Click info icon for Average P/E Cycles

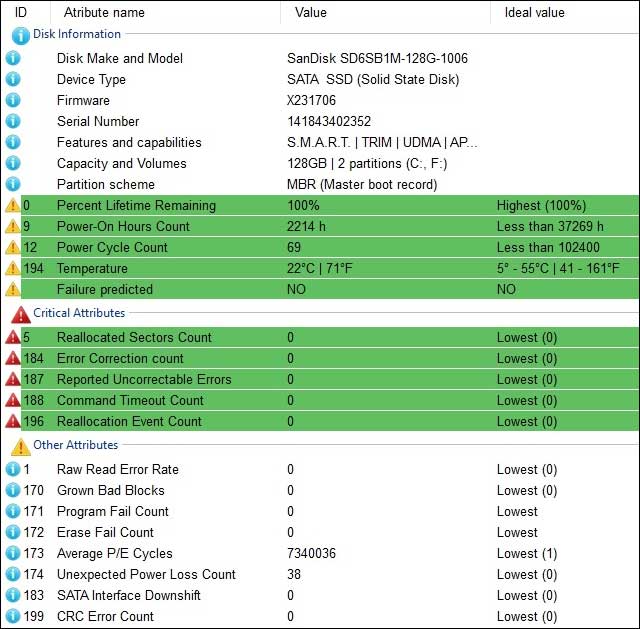click(x=13, y=553)
